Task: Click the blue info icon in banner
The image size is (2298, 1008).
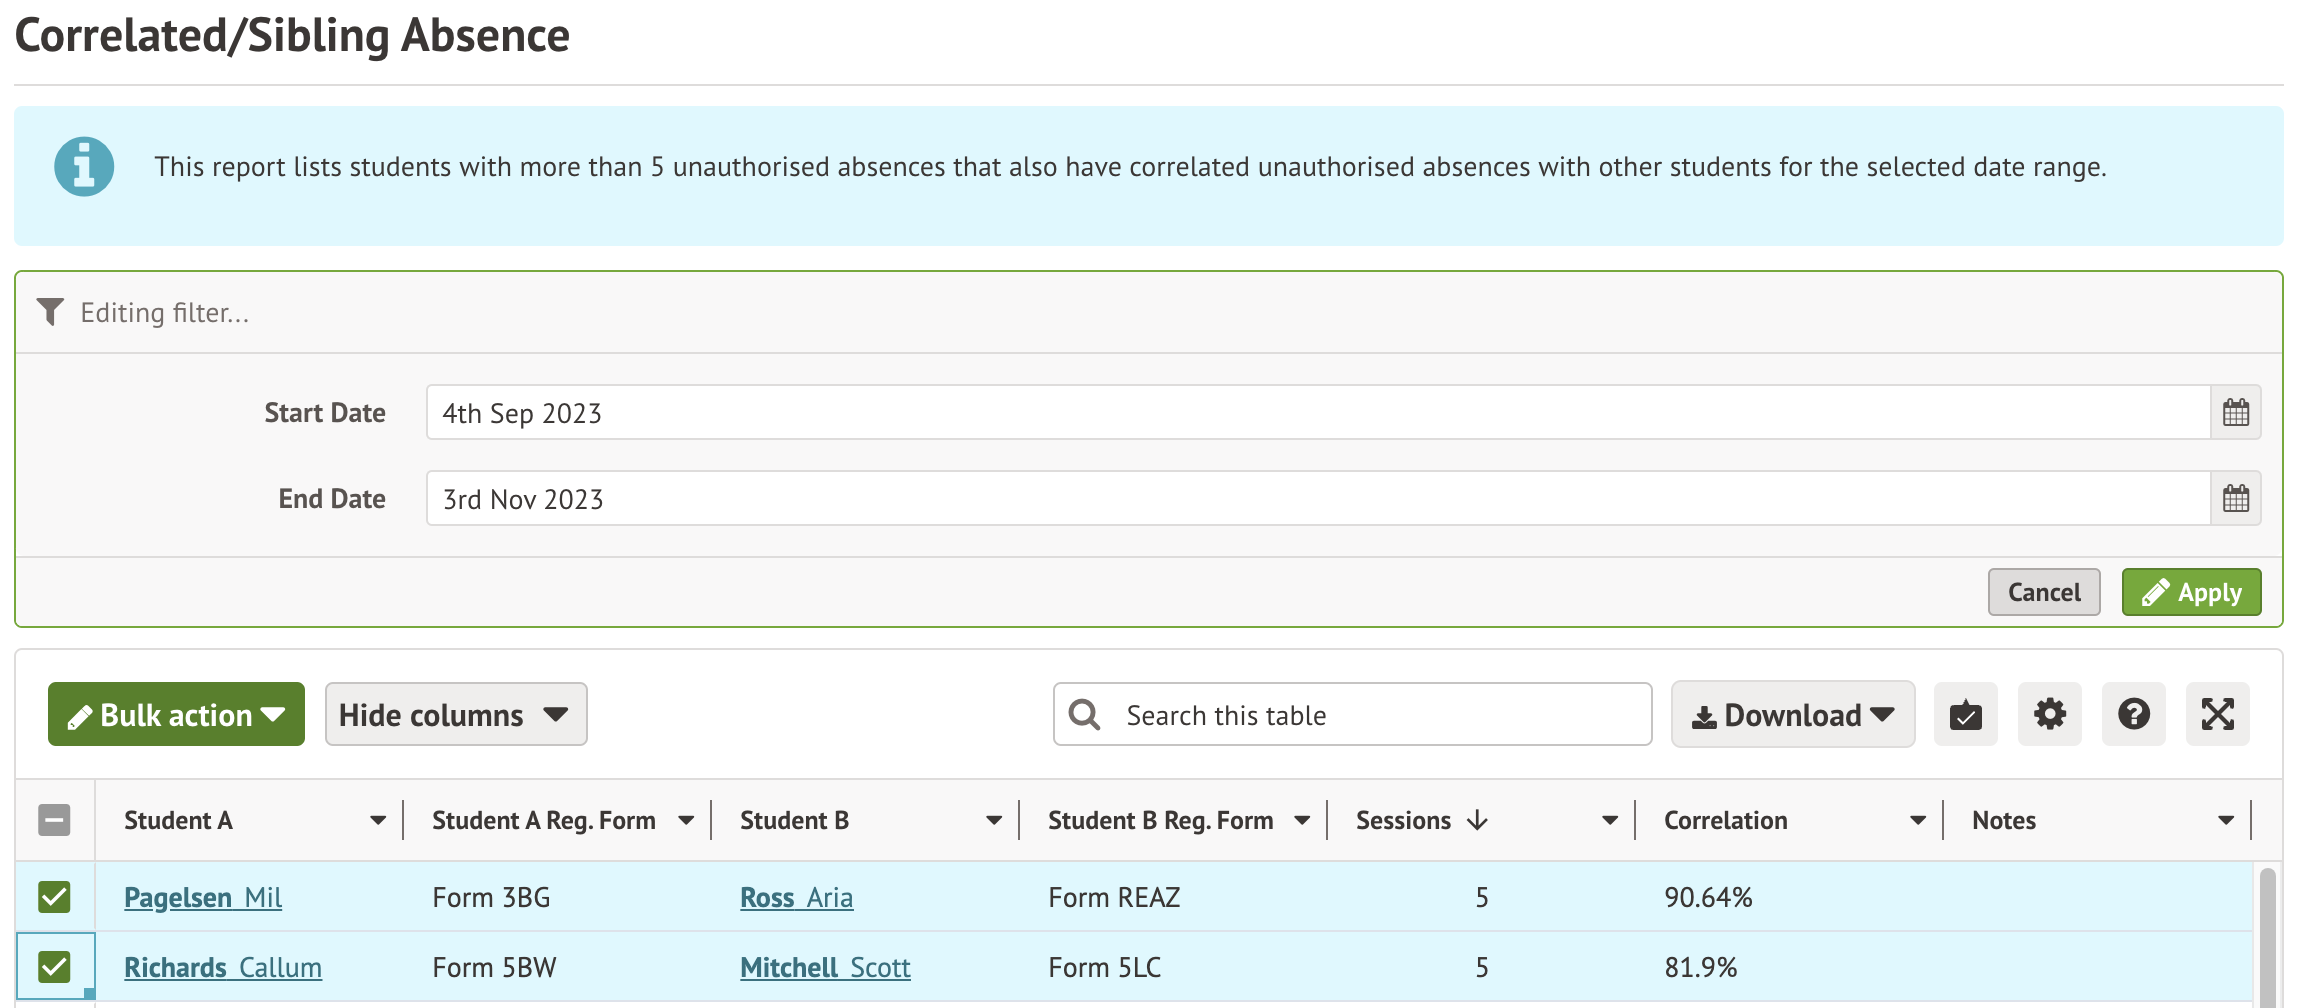Action: point(84,166)
